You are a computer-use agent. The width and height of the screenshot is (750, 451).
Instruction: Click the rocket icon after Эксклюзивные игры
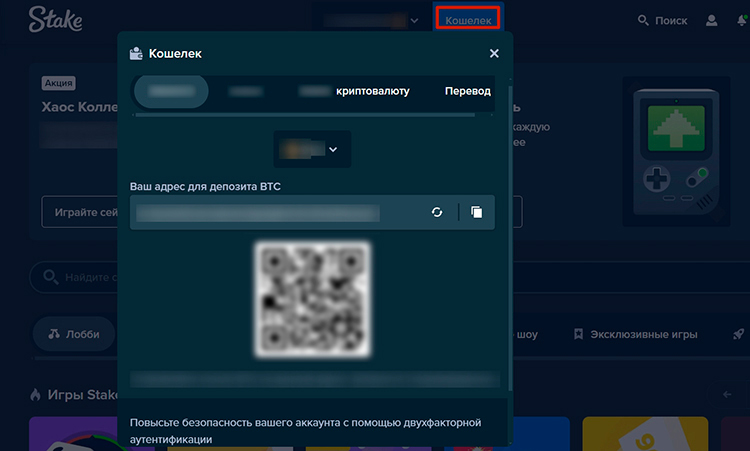click(739, 334)
